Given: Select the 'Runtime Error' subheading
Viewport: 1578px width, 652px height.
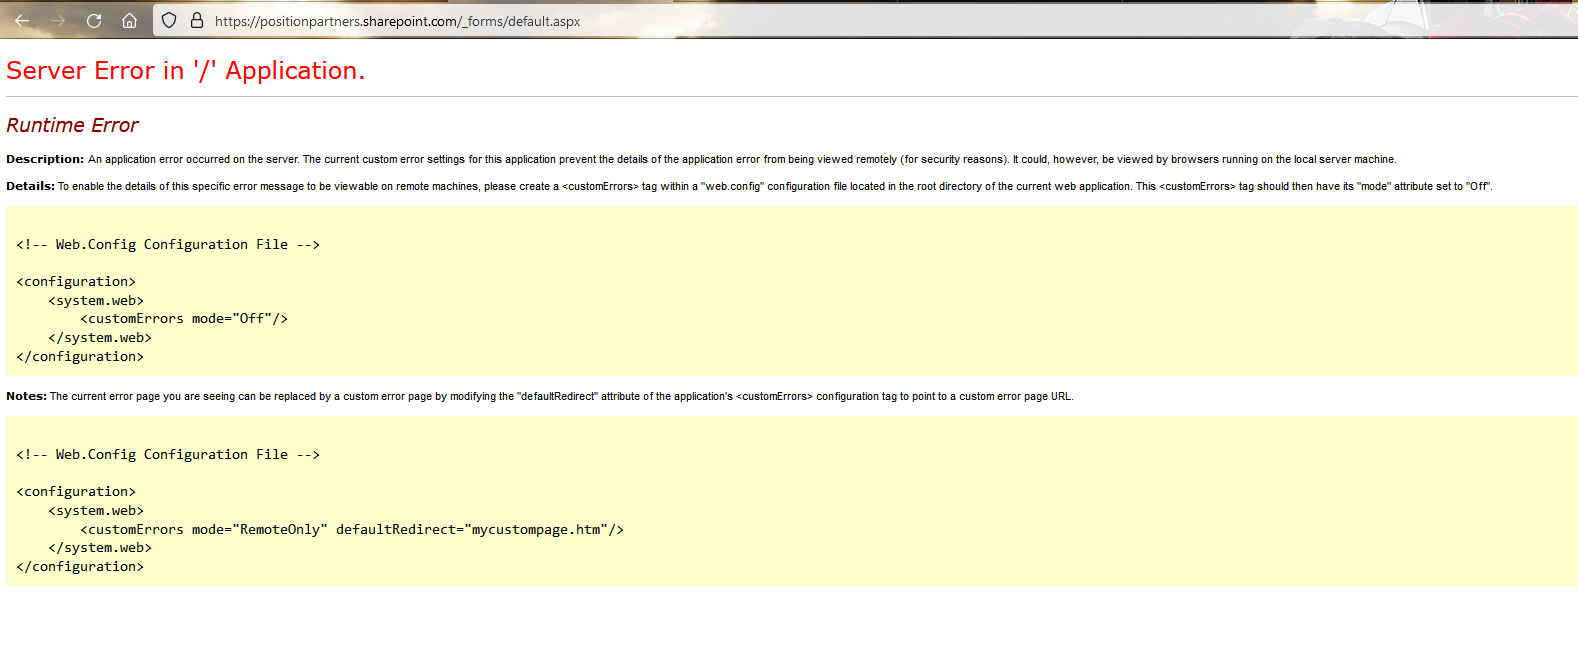Looking at the screenshot, I should [x=72, y=125].
